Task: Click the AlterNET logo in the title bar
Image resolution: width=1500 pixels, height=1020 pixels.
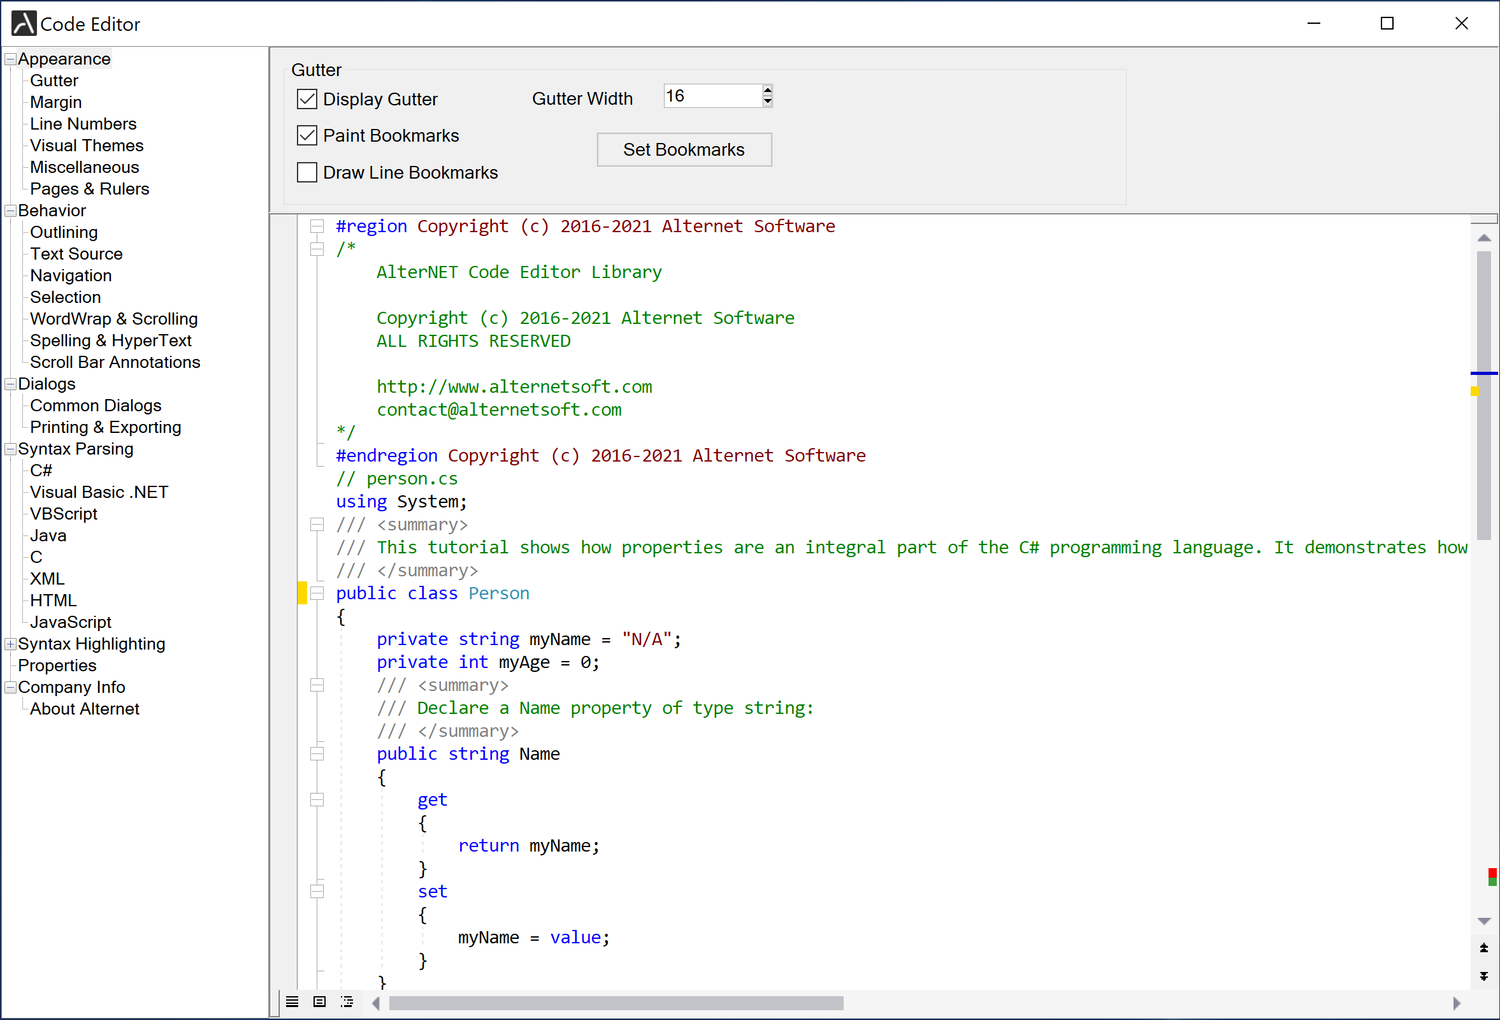Action: pyautogui.click(x=22, y=22)
